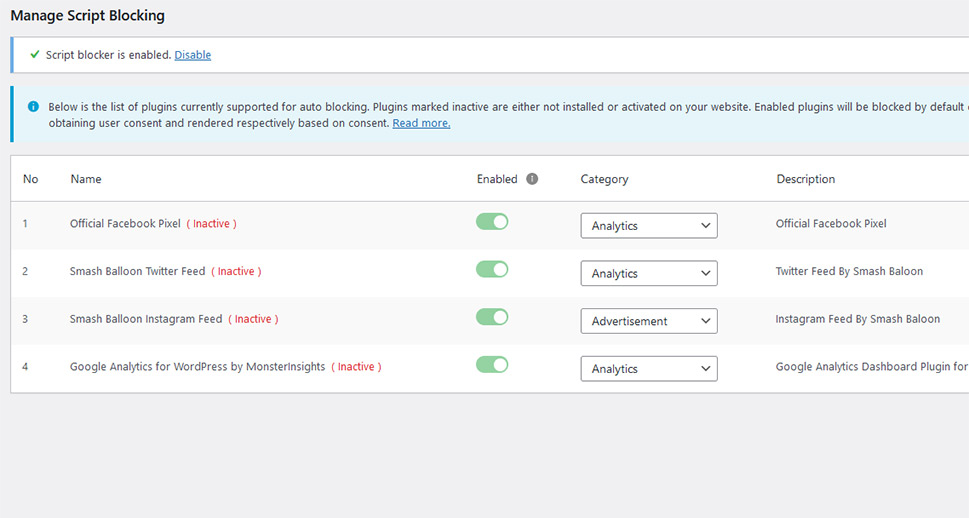969x518 pixels.
Task: Toggle off Official Facebook Pixel blocking
Action: [x=492, y=222]
